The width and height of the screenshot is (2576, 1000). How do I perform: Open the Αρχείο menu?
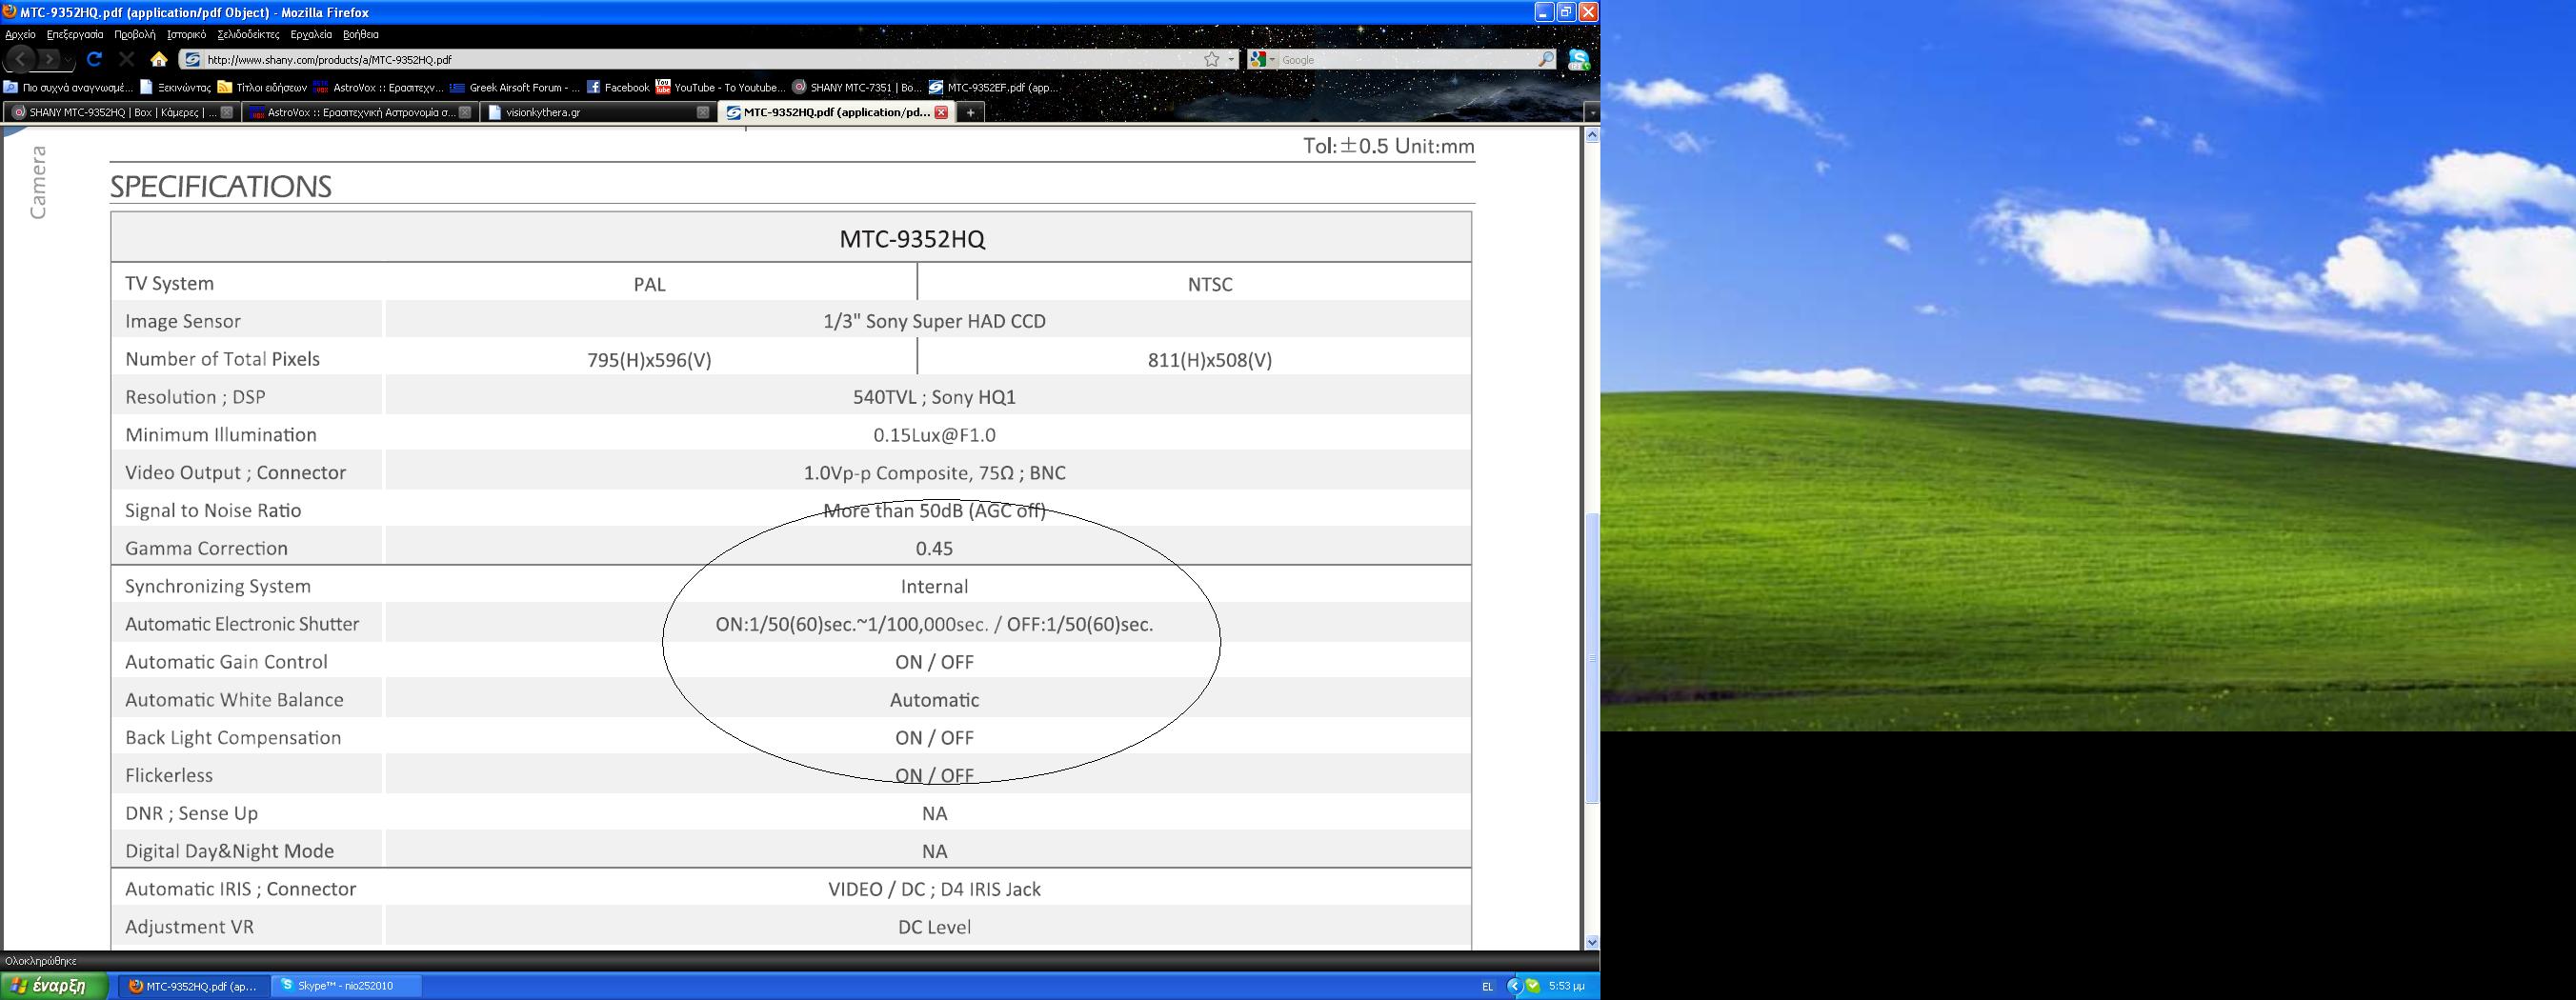20,34
